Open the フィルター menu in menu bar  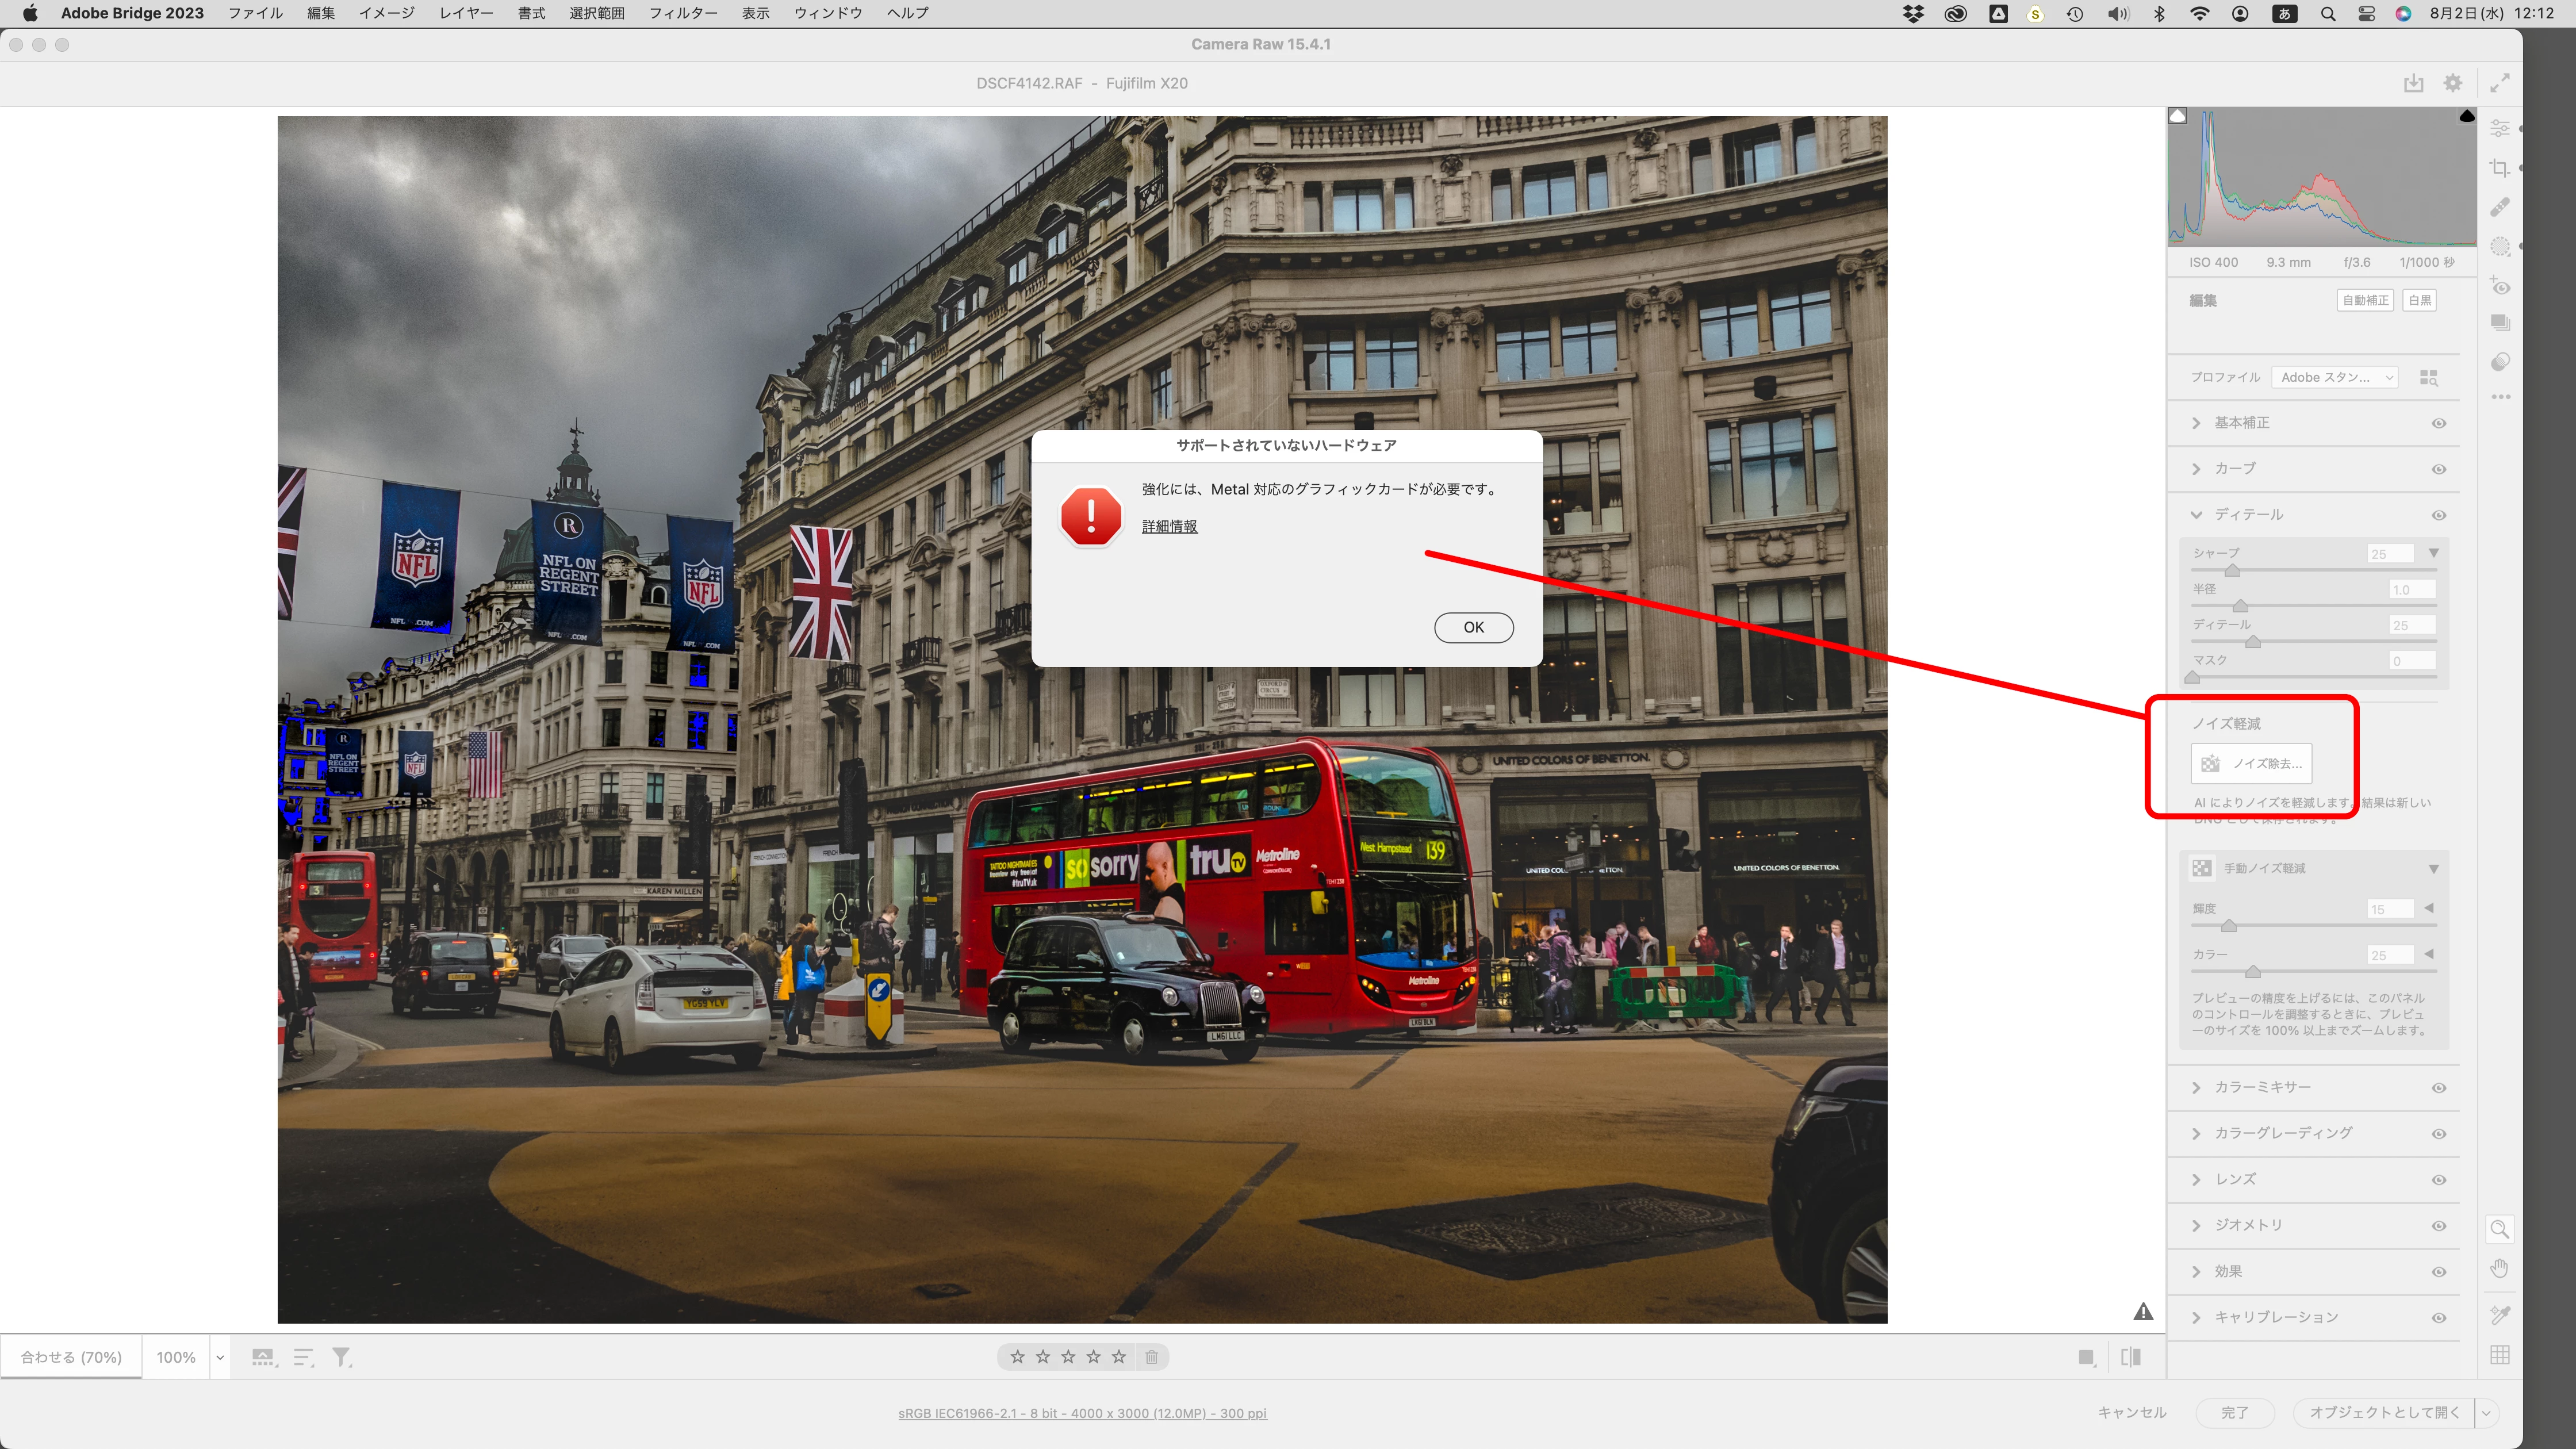coord(682,13)
